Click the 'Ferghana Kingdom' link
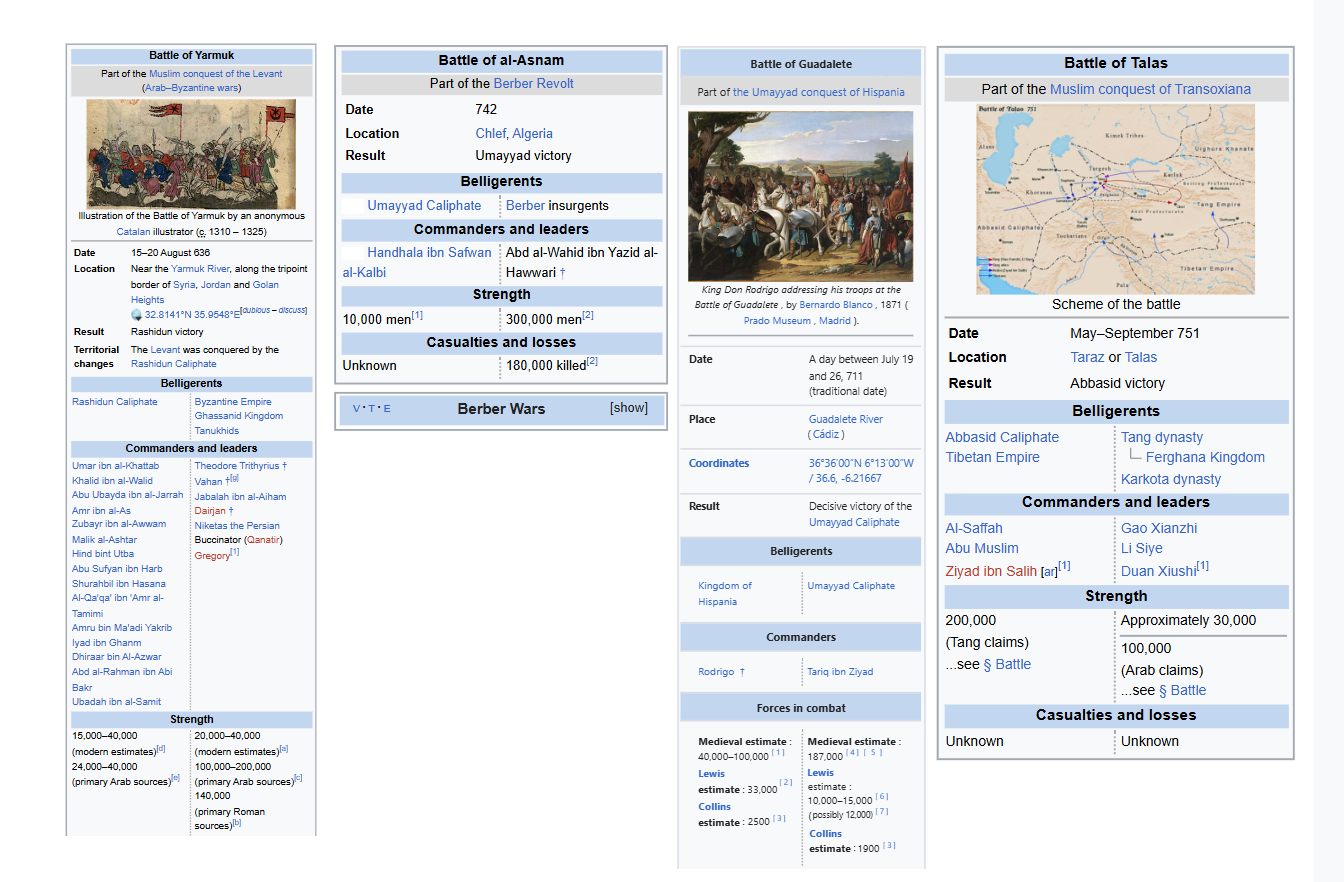 point(1205,458)
